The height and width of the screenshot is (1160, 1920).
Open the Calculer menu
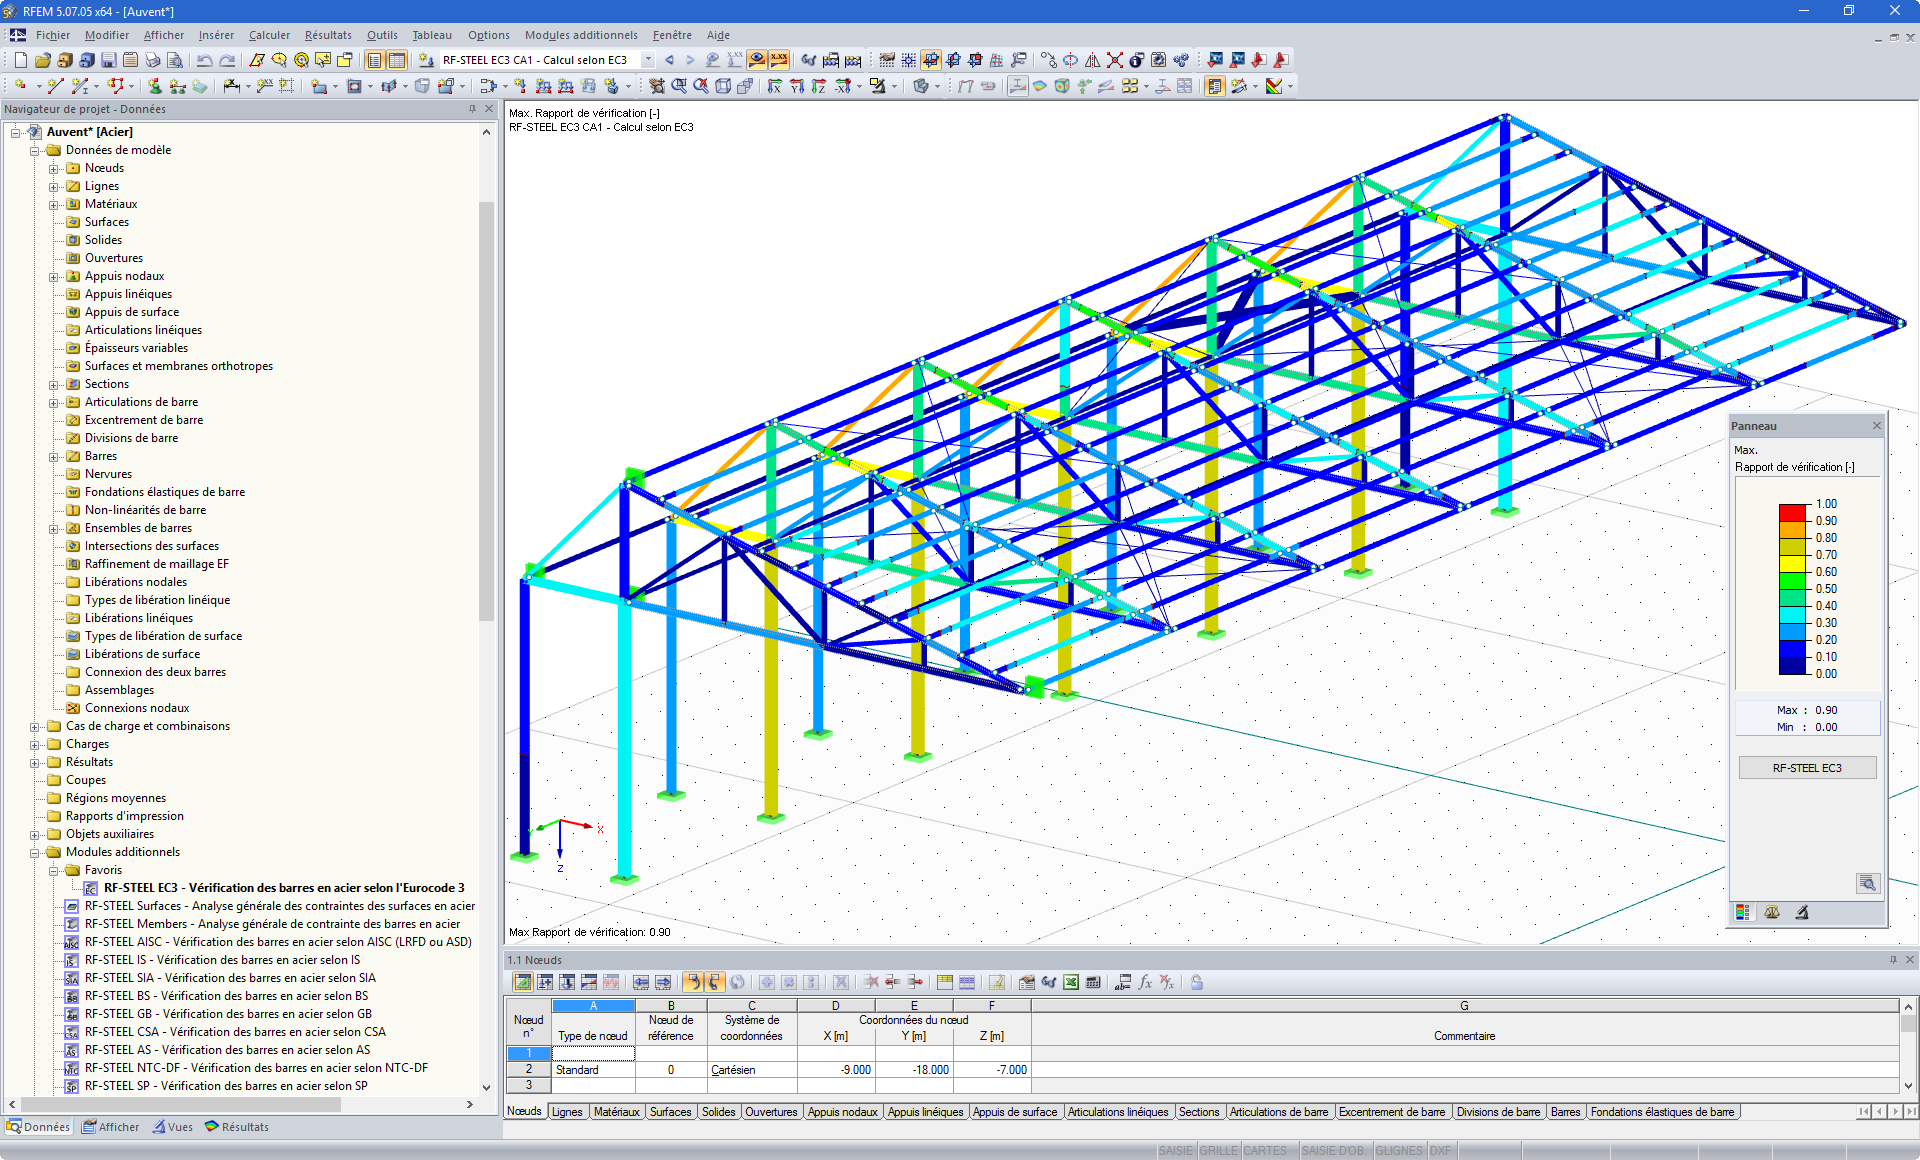coord(269,35)
